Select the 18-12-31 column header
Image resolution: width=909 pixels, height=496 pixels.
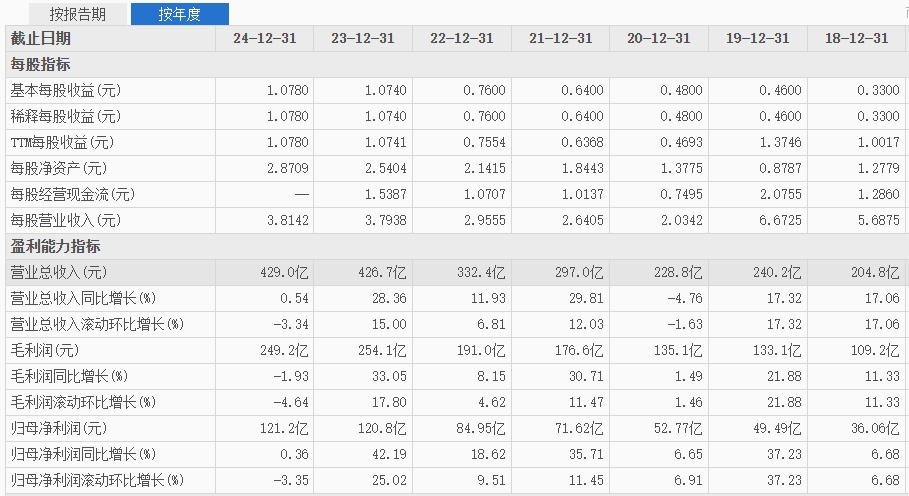click(x=856, y=38)
